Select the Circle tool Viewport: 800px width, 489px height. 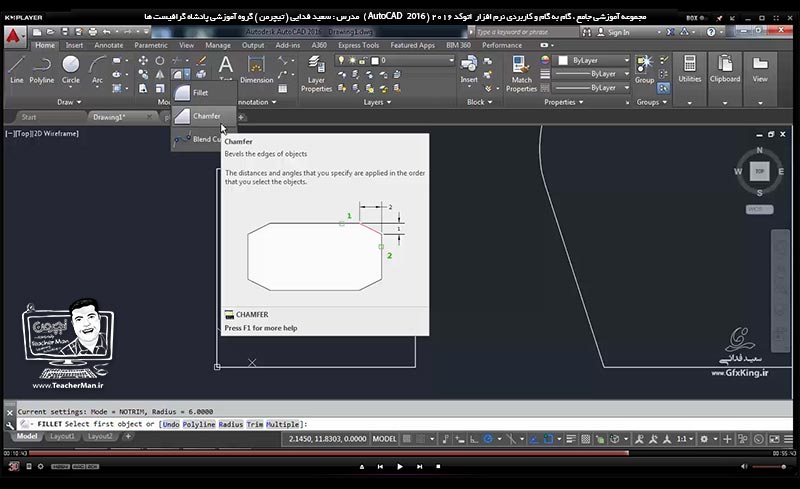coord(70,70)
